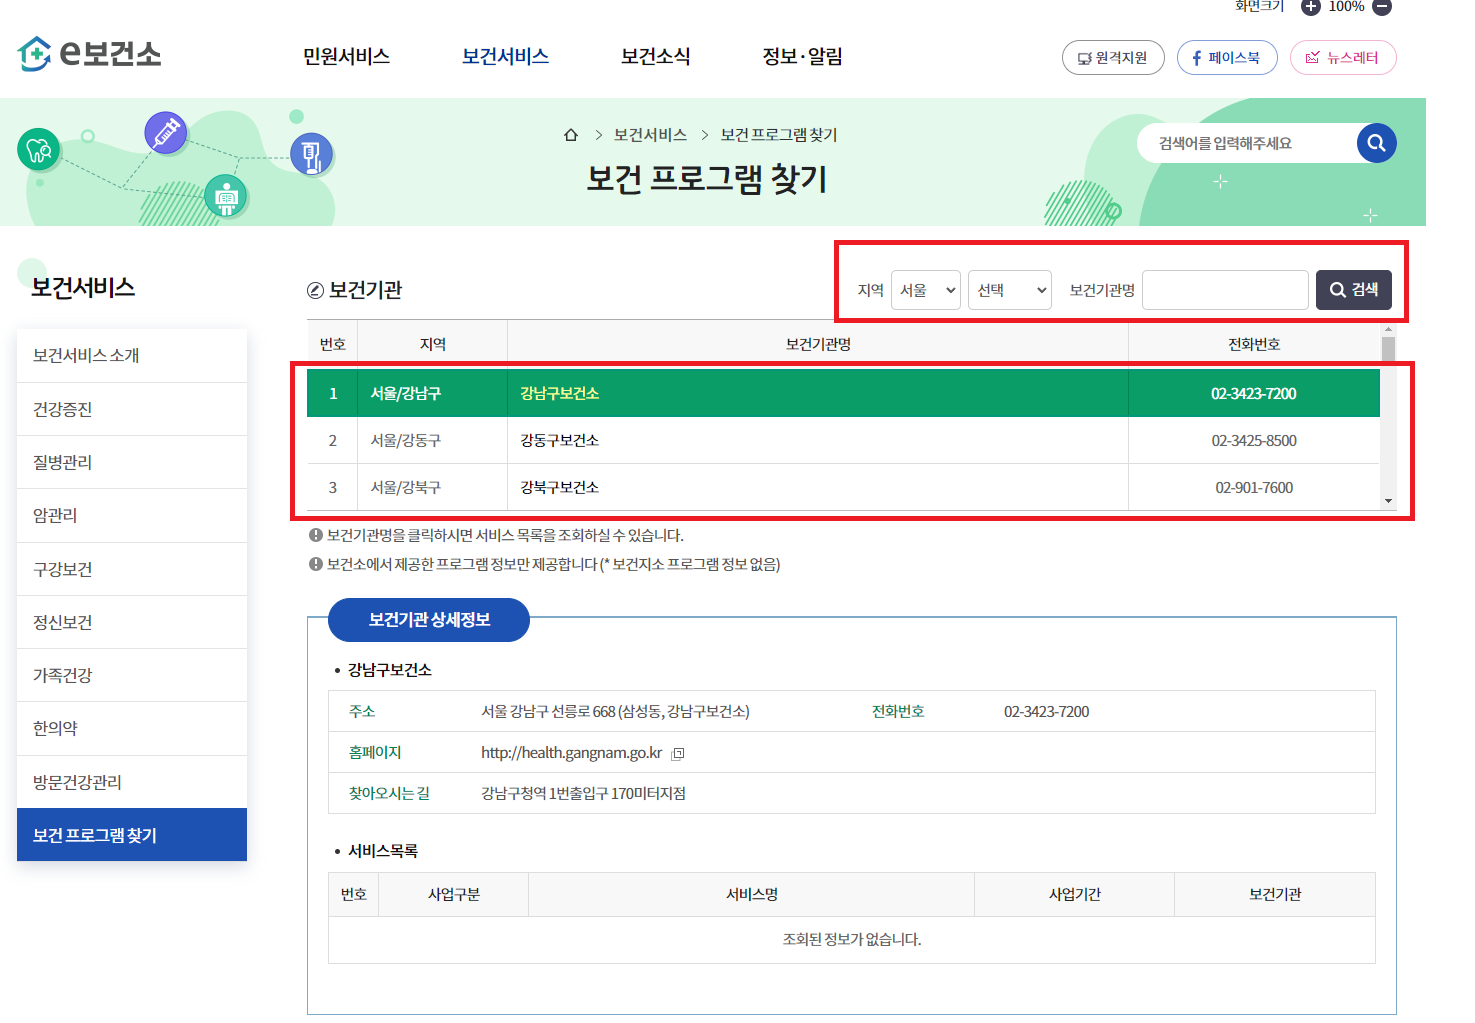
Task: Switch to the 민원서비스 menu
Action: coord(345,57)
